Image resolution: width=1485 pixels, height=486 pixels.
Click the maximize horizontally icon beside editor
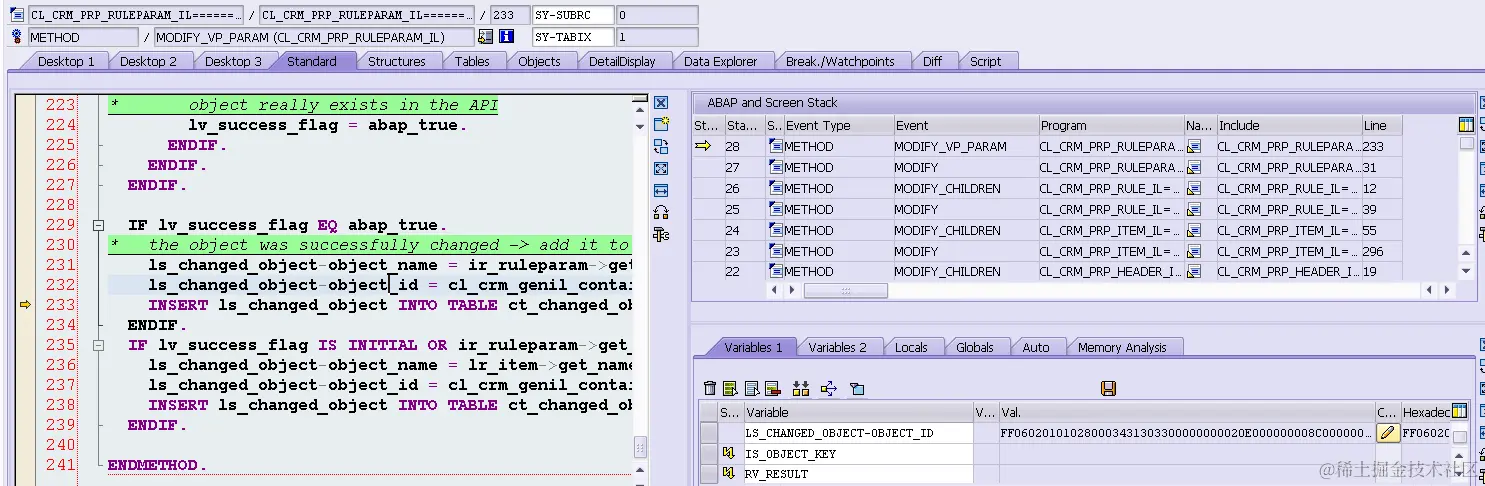coord(661,190)
